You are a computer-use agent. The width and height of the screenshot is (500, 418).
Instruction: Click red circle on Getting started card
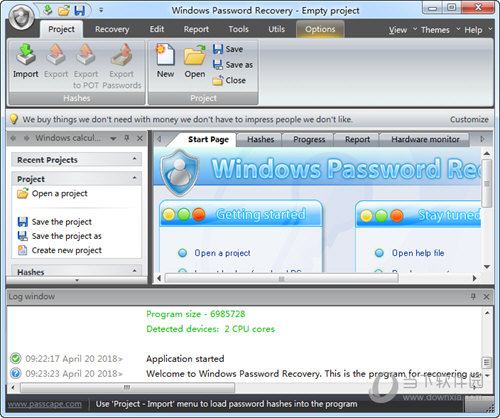199,214
